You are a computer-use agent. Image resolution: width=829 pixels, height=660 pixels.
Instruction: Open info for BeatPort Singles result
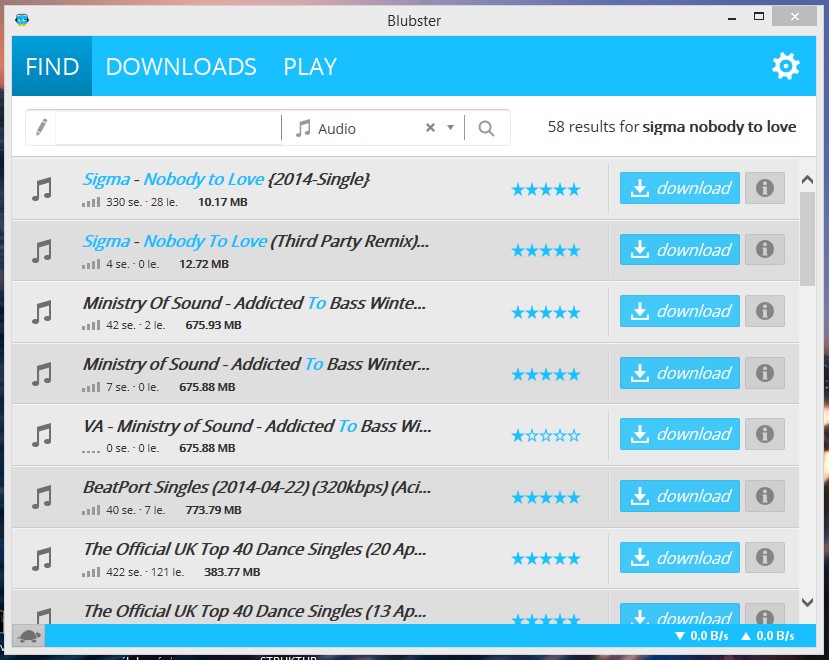[764, 496]
